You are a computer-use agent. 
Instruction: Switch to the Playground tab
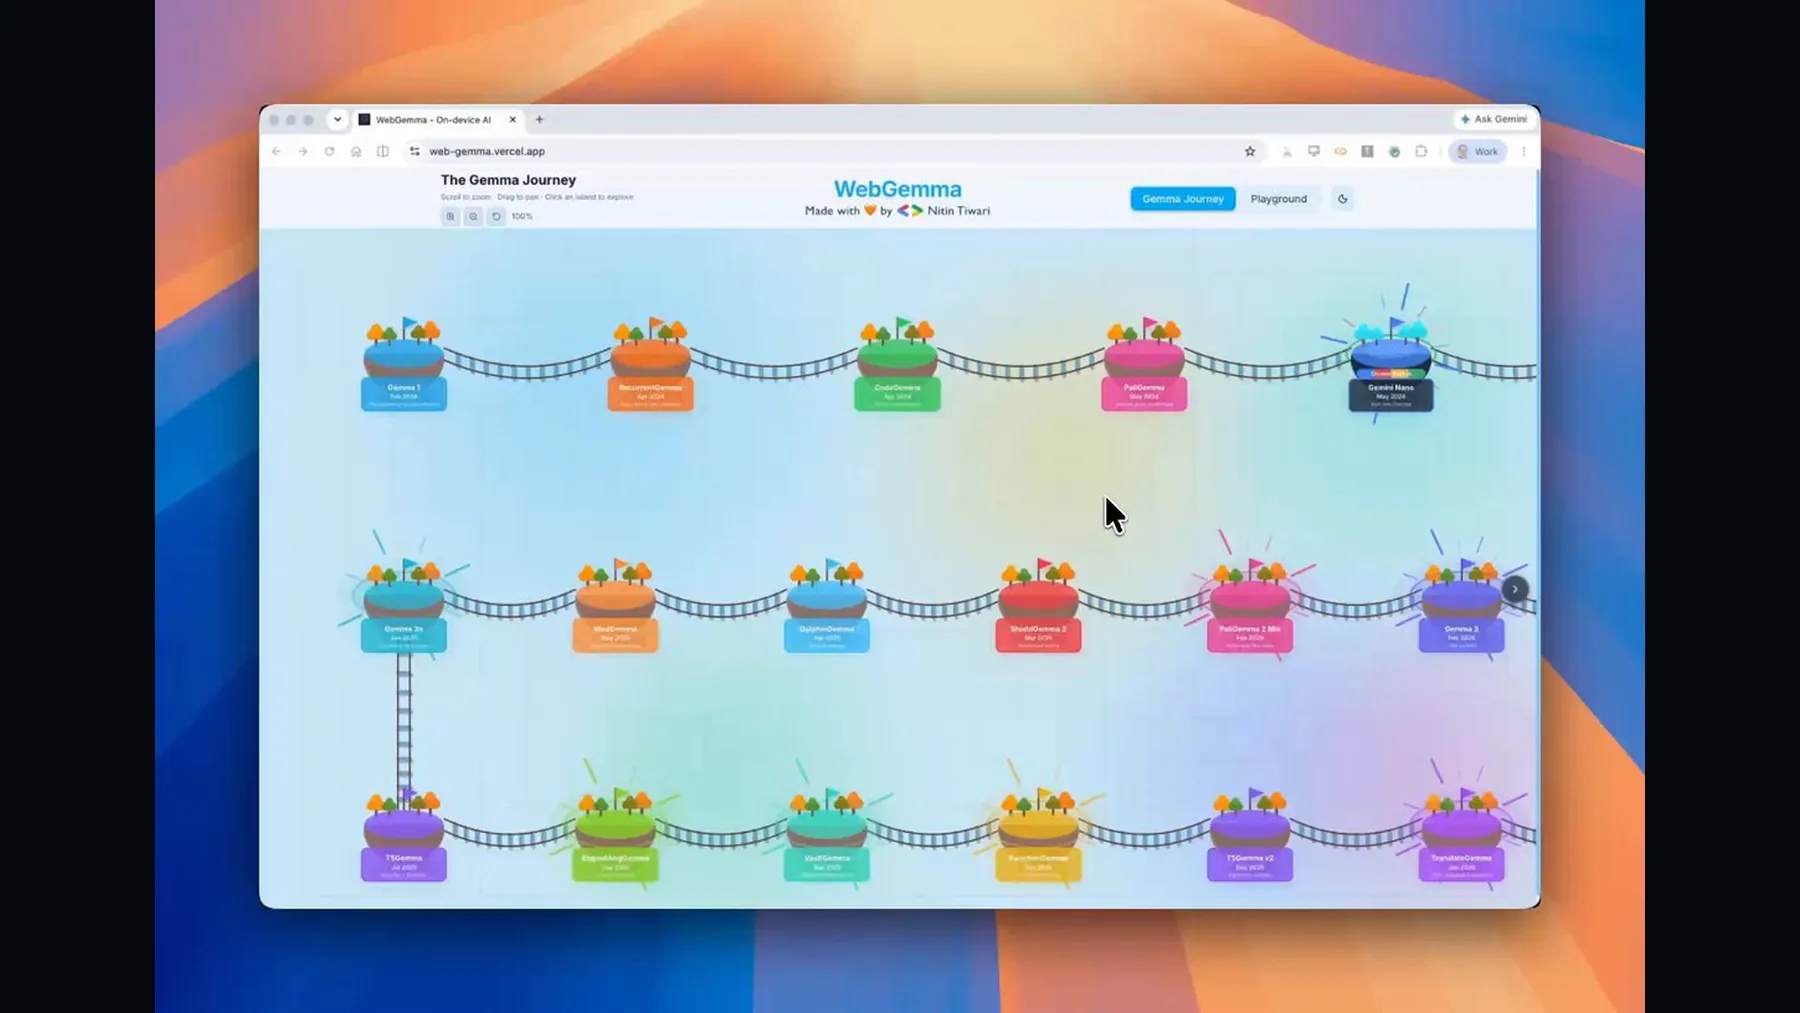1279,199
